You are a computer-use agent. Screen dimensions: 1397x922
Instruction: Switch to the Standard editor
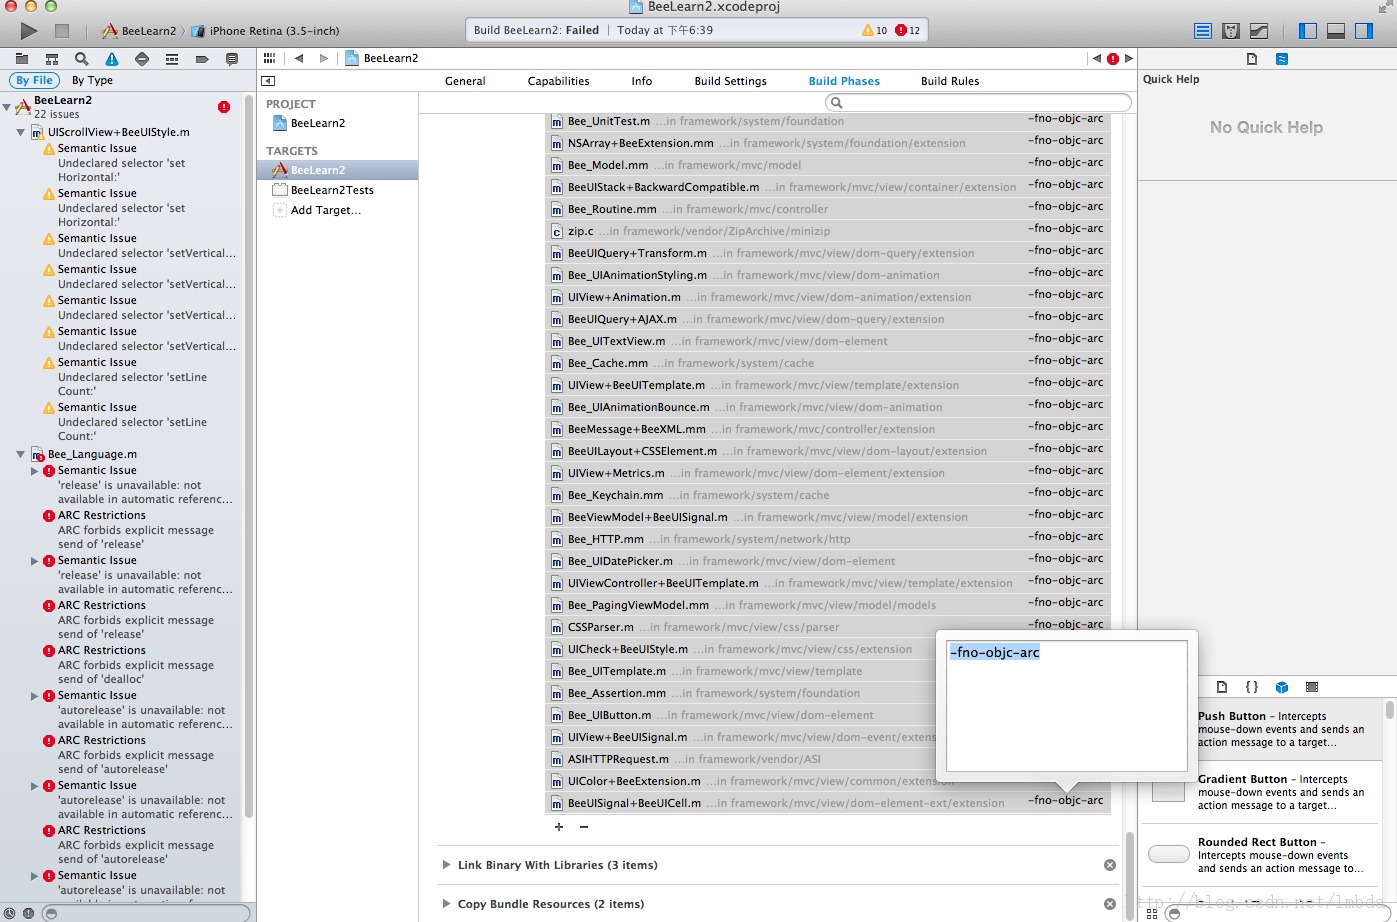(1203, 31)
